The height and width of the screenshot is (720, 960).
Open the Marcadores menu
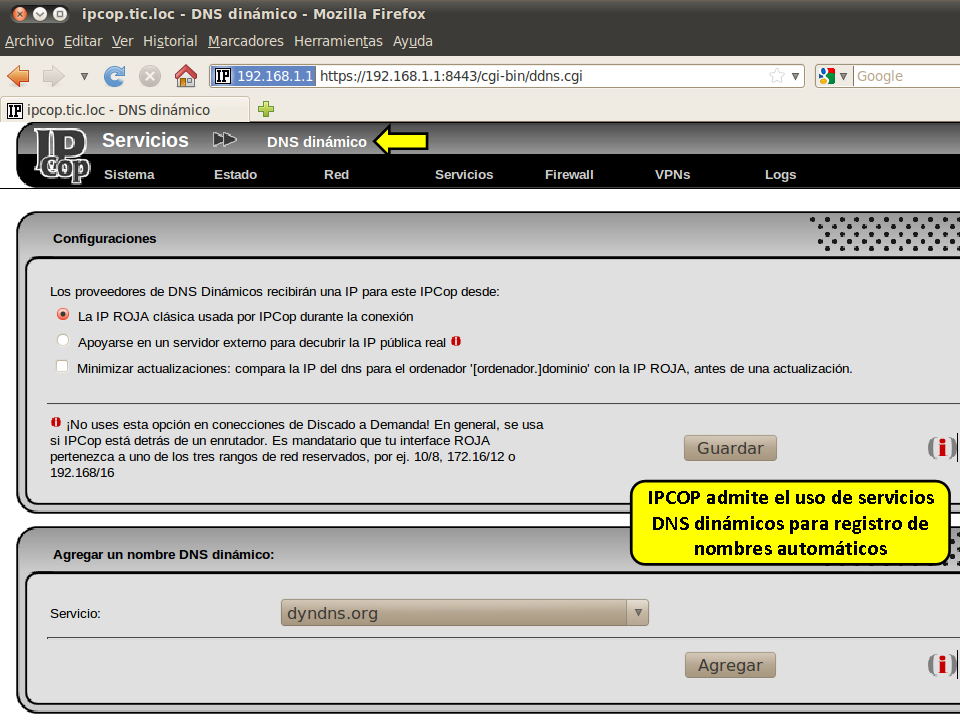click(245, 41)
